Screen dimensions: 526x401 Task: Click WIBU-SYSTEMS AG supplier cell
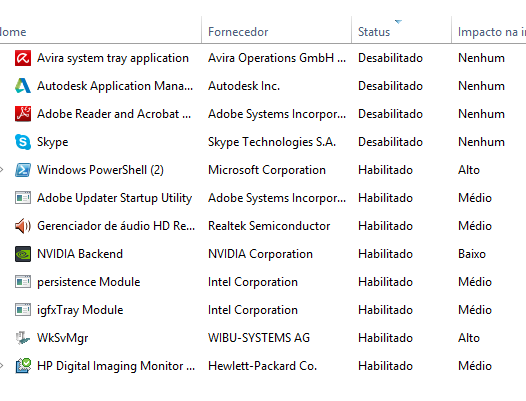pyautogui.click(x=259, y=338)
